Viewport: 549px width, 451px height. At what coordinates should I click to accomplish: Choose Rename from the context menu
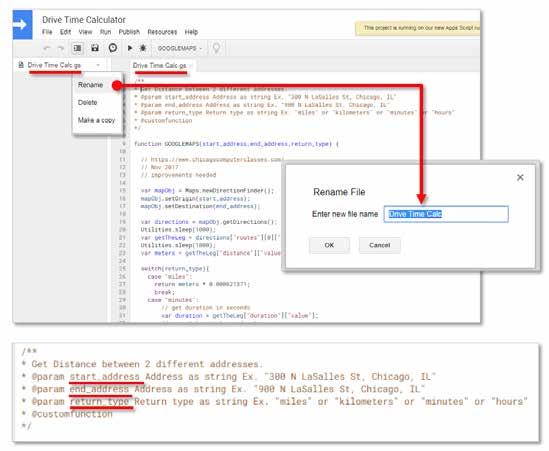[x=90, y=85]
